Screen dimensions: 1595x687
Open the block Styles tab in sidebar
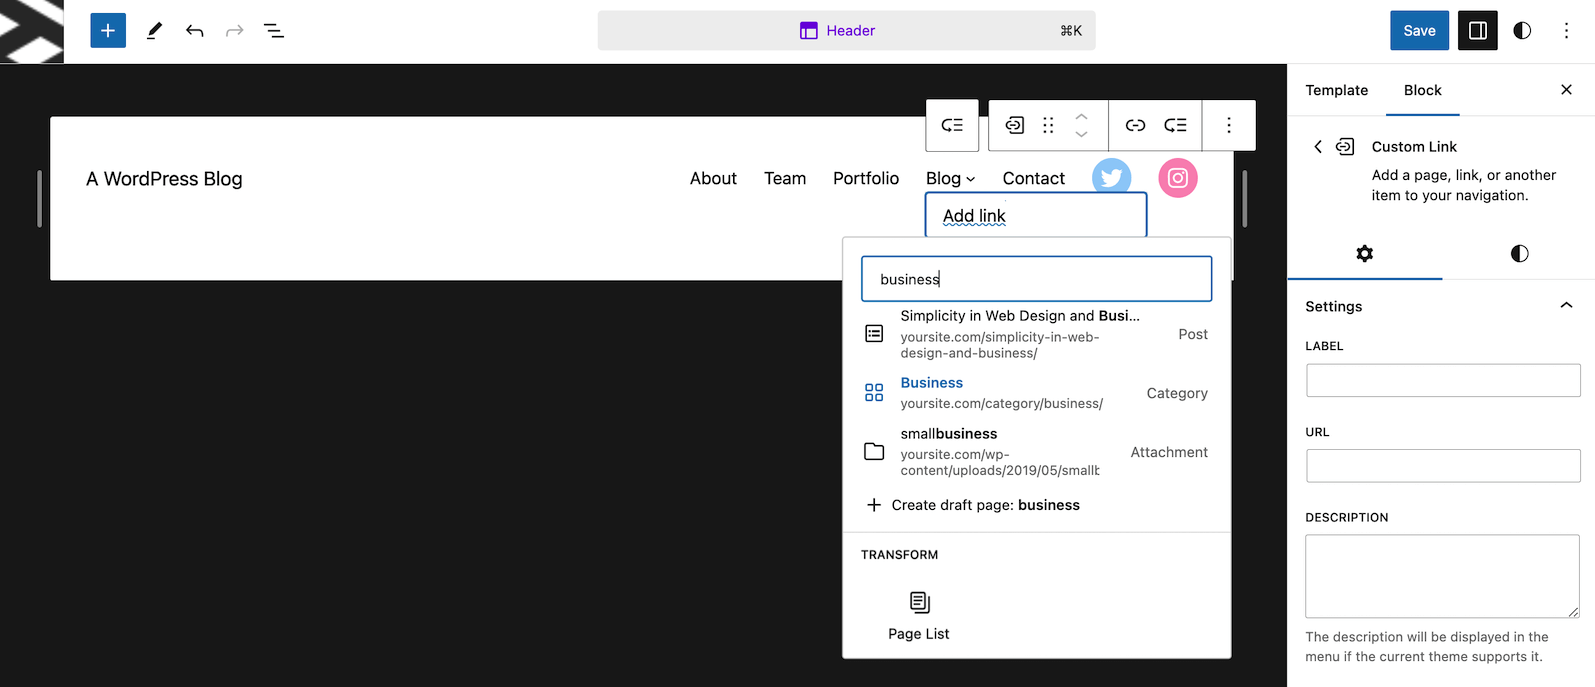1519,254
